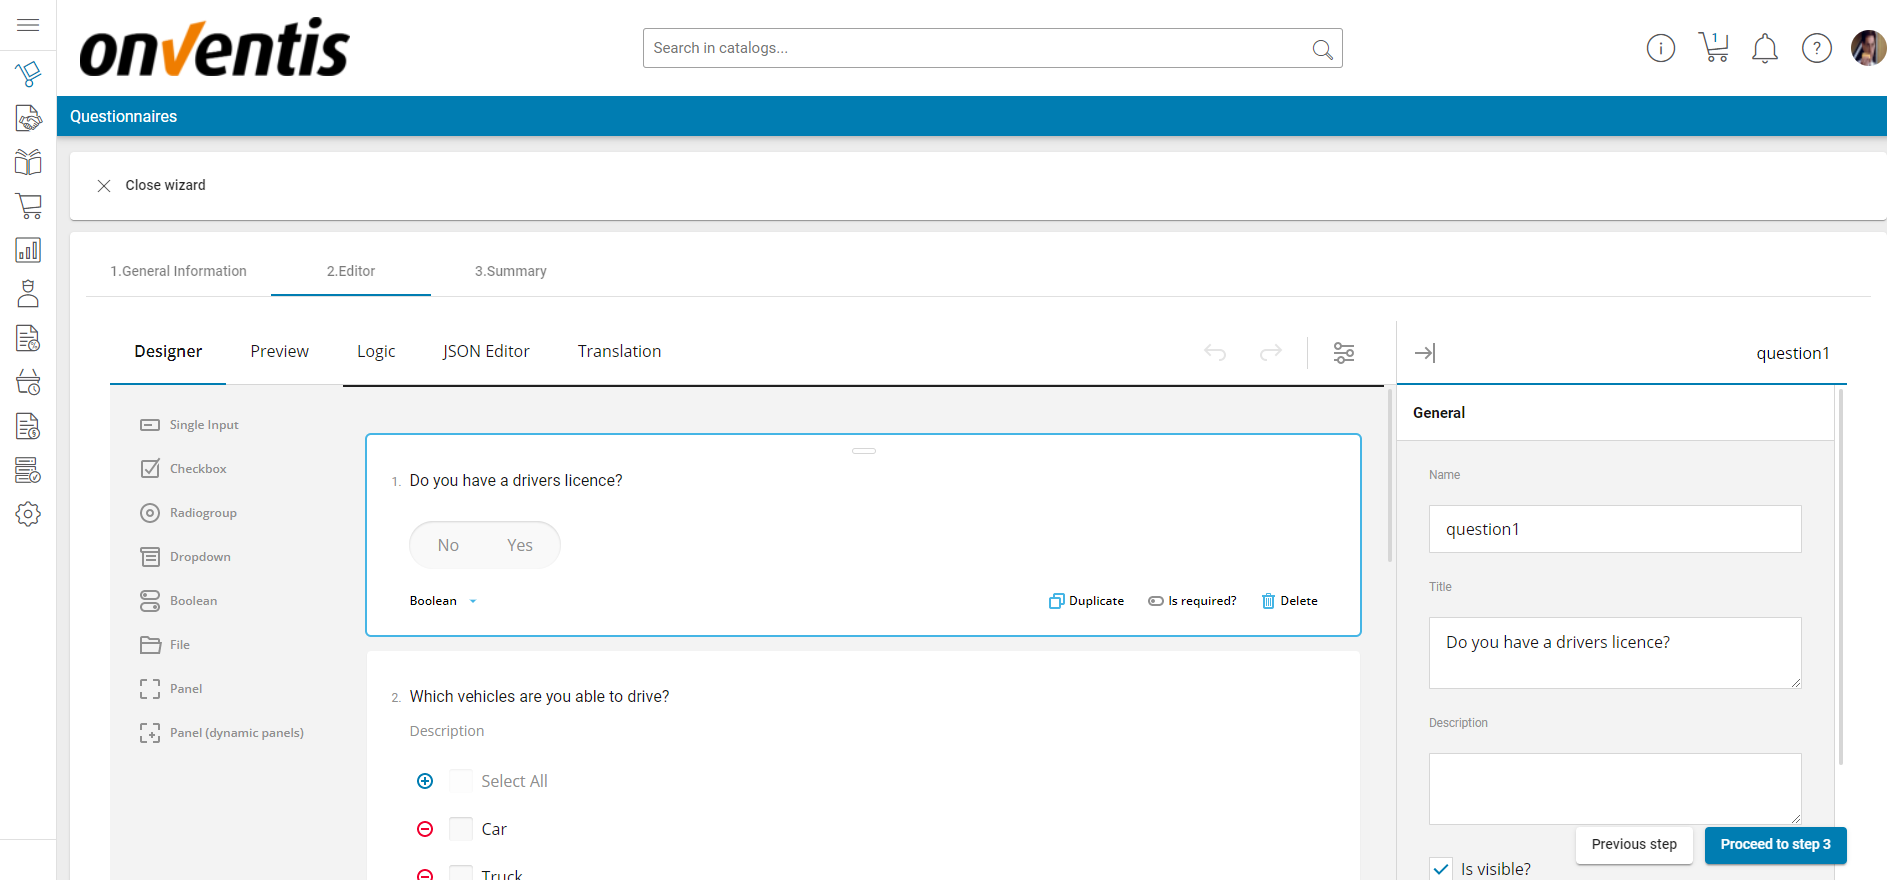
Task: Add the Dropdown element from toolbox
Action: [199, 557]
